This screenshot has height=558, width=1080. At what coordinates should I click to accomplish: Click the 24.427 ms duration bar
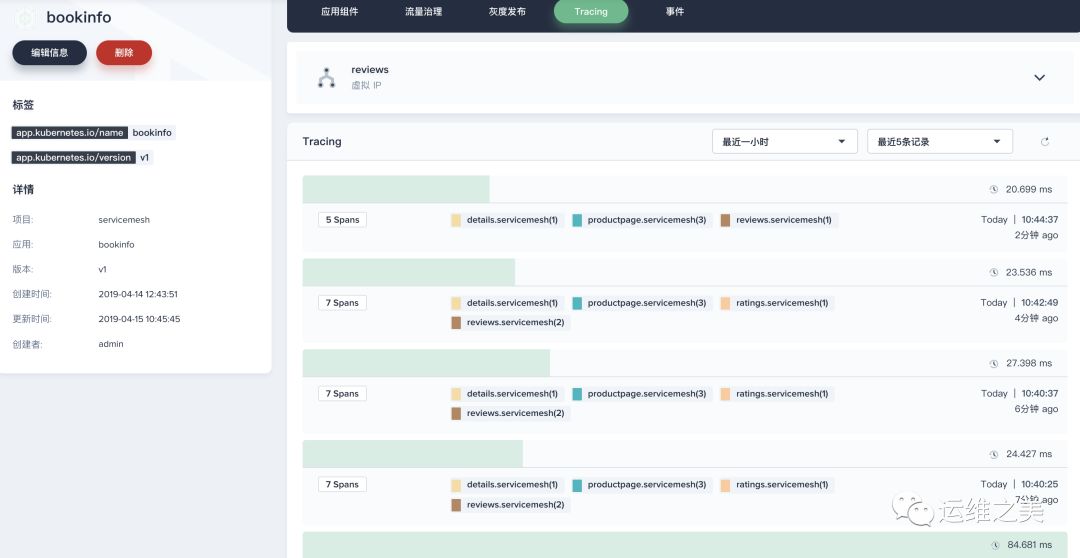pos(413,454)
